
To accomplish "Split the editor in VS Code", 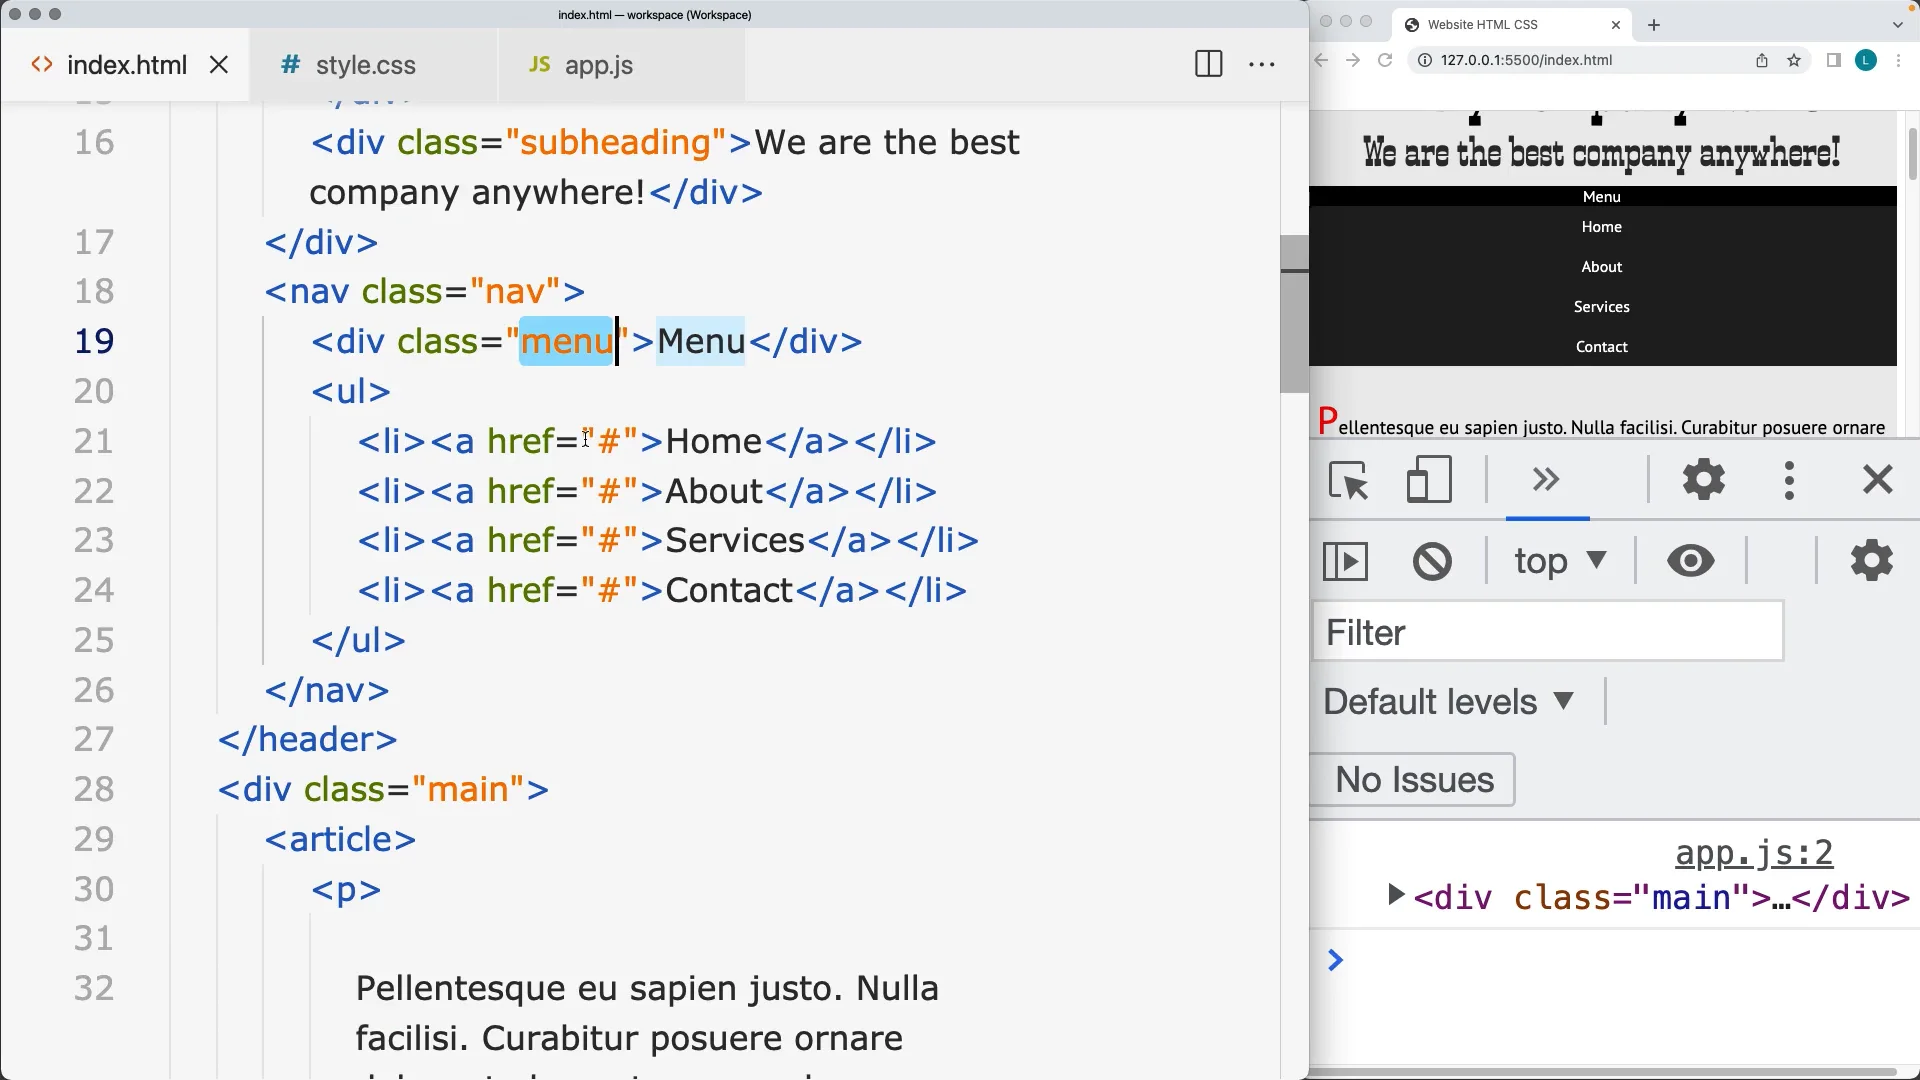I will coord(1208,63).
